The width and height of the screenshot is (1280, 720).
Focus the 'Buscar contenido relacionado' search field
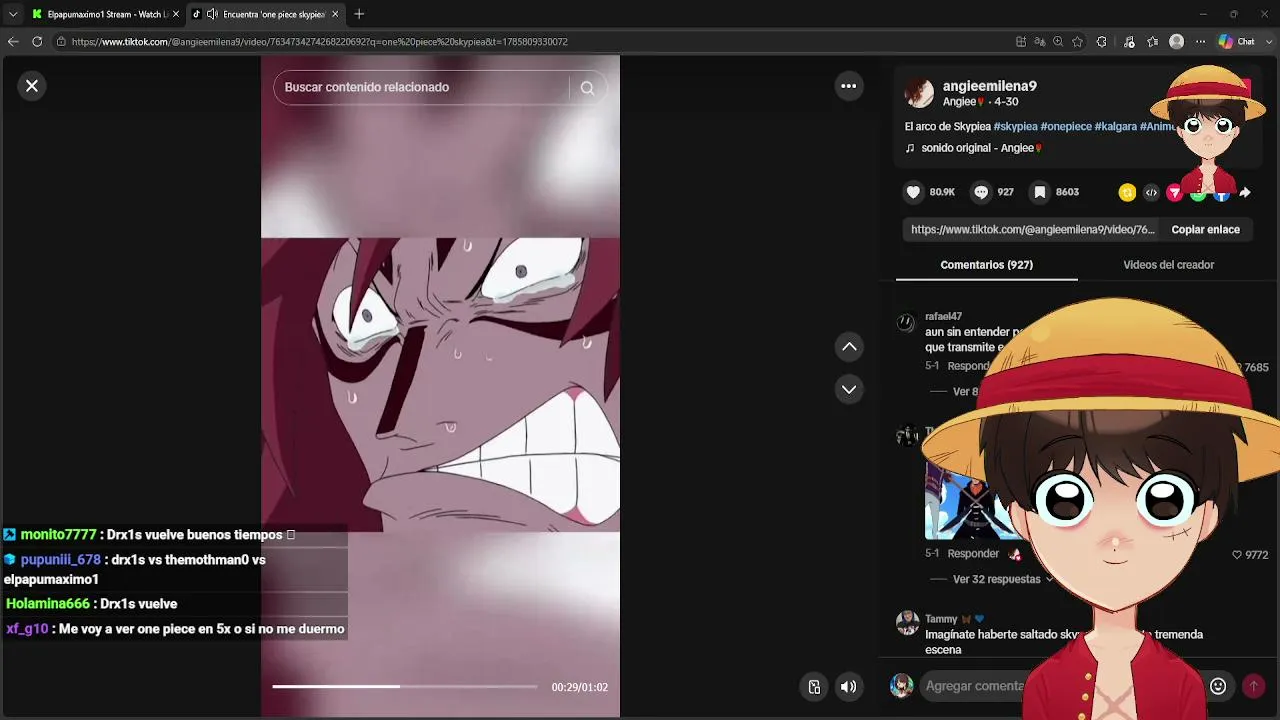click(x=422, y=87)
